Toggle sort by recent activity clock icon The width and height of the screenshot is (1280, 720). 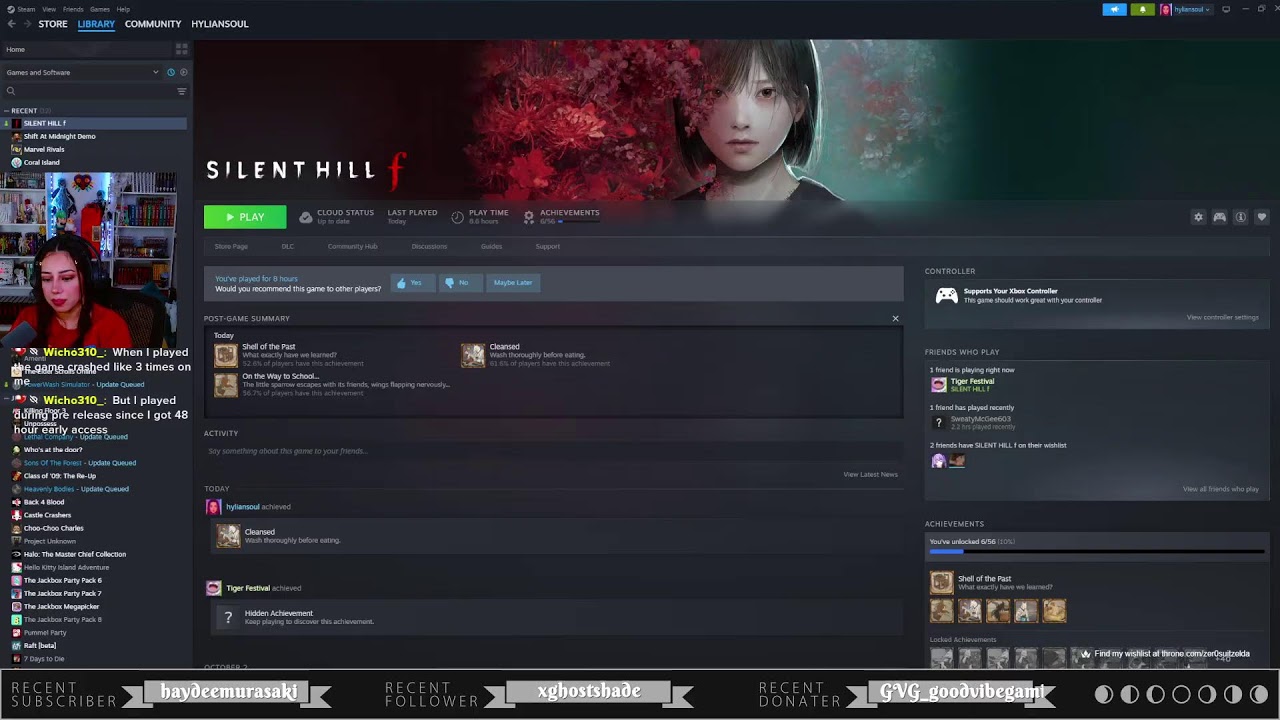170,72
